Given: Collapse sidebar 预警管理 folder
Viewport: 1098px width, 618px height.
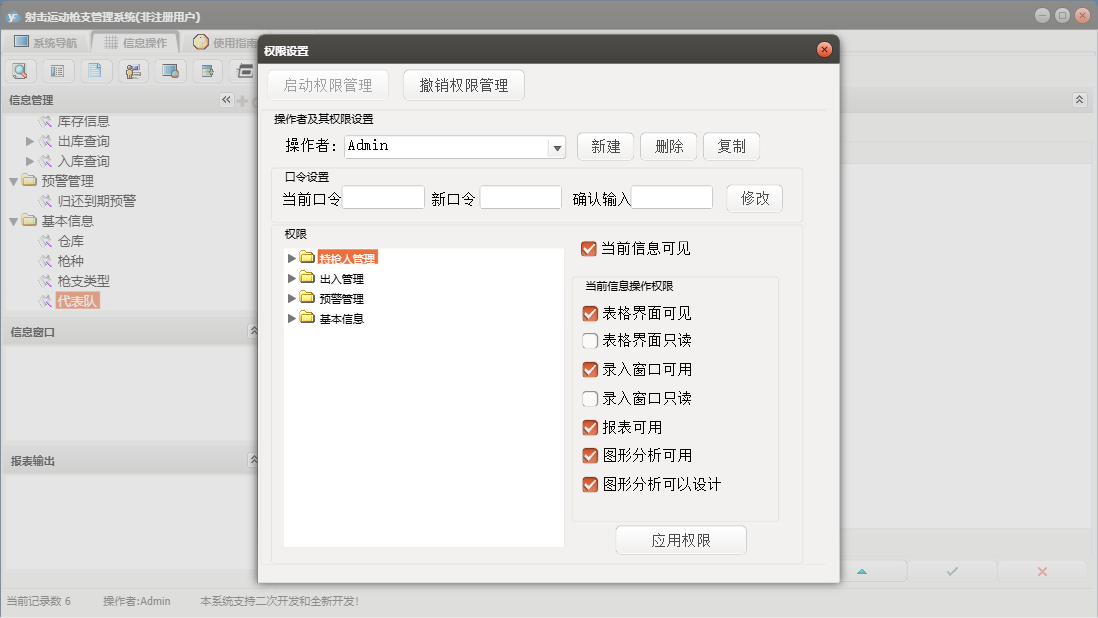Looking at the screenshot, I should click(13, 182).
